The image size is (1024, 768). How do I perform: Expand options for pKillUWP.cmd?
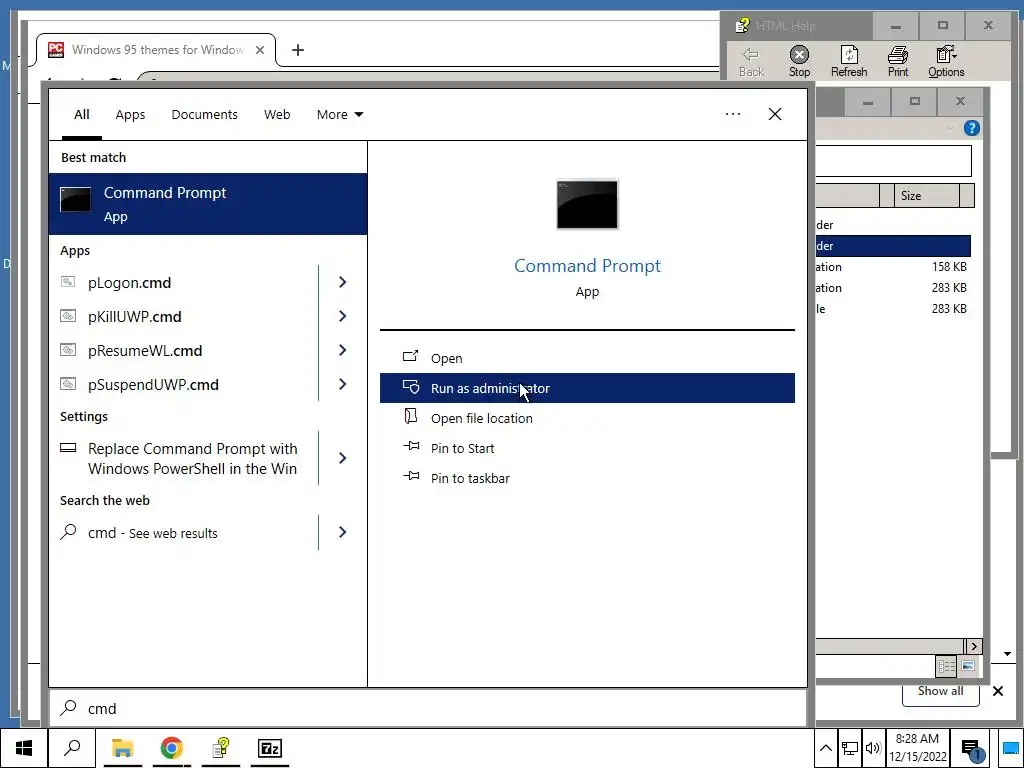pos(343,316)
